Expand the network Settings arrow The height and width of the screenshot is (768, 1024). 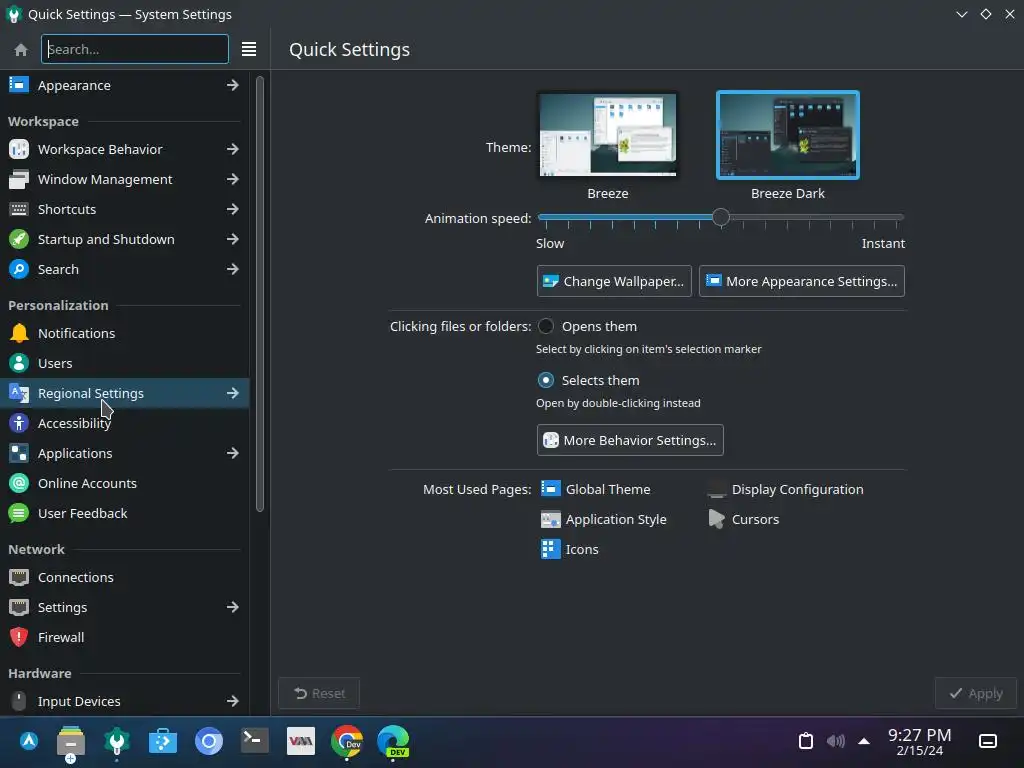coord(232,607)
